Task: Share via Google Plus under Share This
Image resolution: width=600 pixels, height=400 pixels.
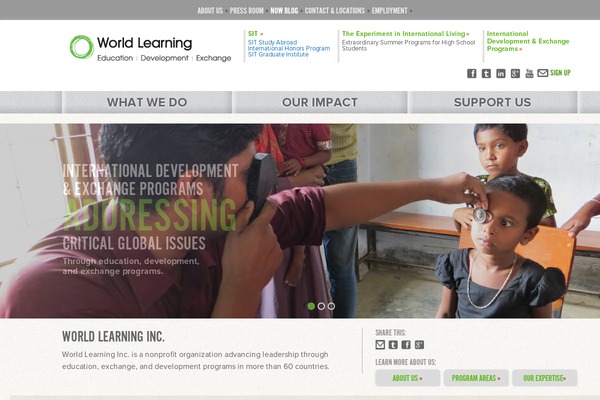Action: click(419, 344)
